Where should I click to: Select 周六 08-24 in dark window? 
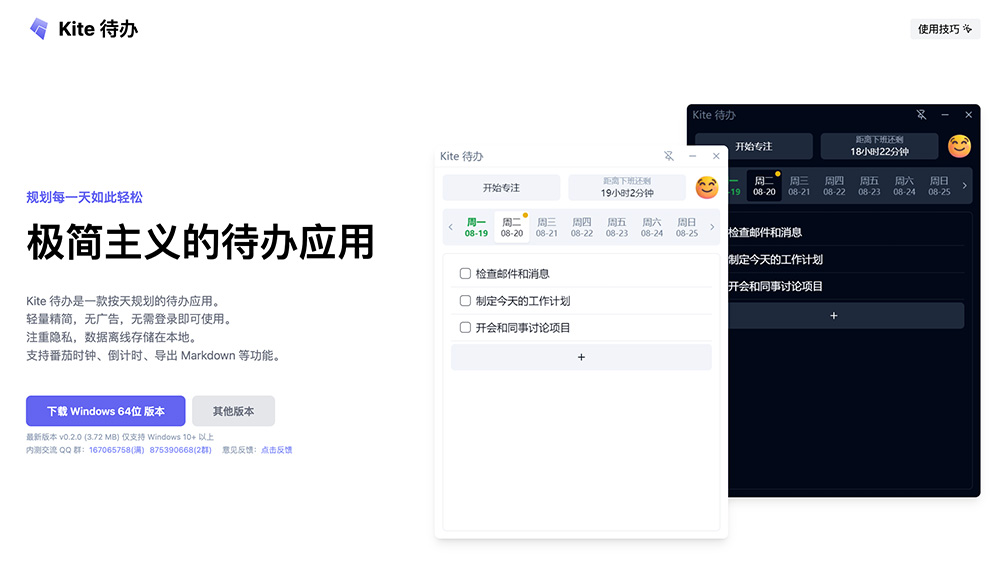point(904,186)
